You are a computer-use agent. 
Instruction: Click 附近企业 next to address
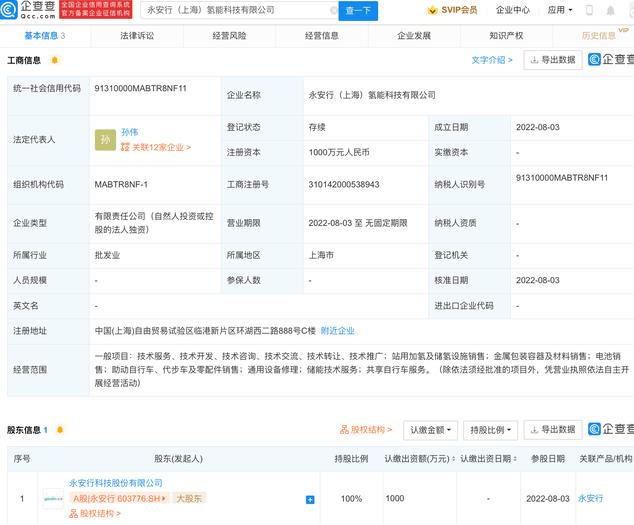coord(337,331)
